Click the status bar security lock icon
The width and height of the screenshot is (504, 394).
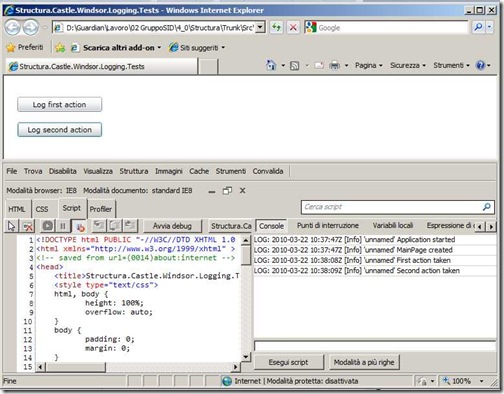tap(422, 381)
